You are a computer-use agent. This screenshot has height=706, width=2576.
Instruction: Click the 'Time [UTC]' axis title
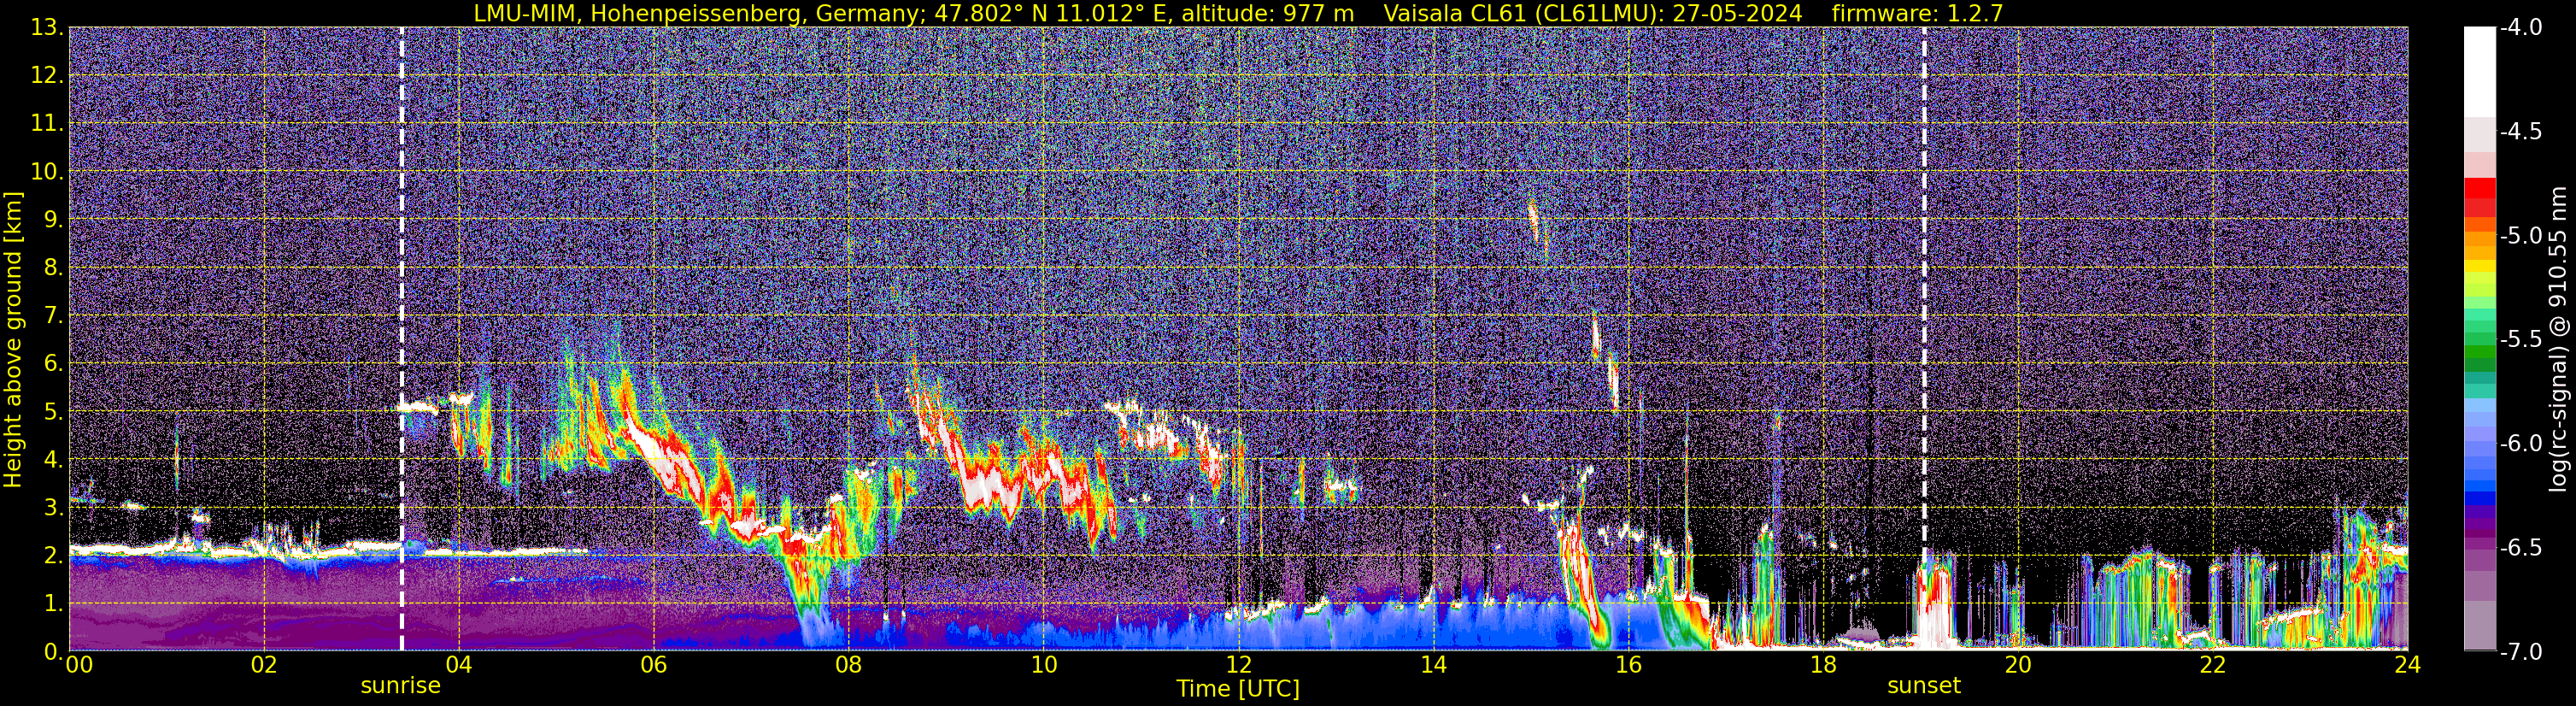pyautogui.click(x=1238, y=689)
